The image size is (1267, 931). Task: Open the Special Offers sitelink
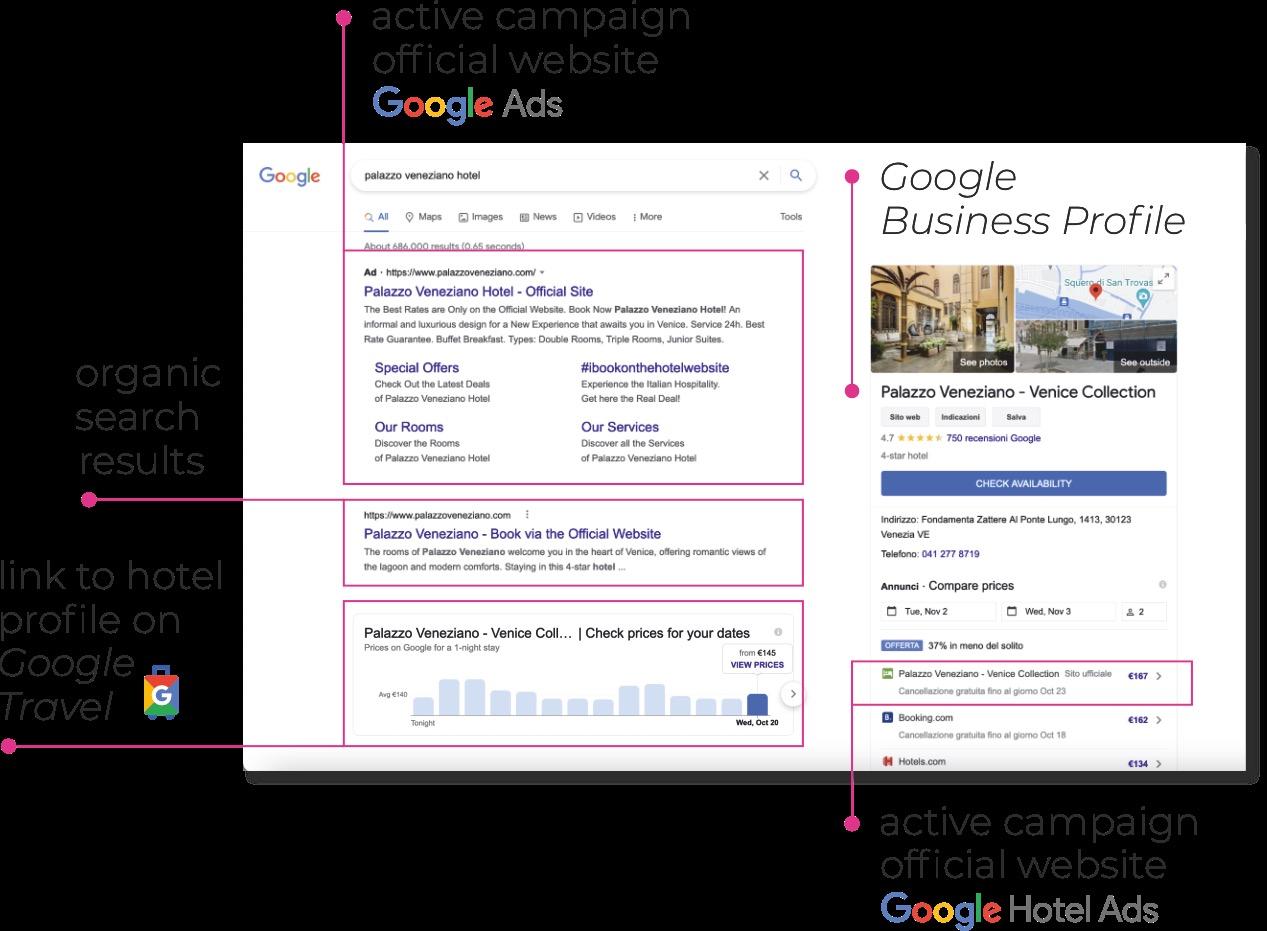[x=417, y=368]
